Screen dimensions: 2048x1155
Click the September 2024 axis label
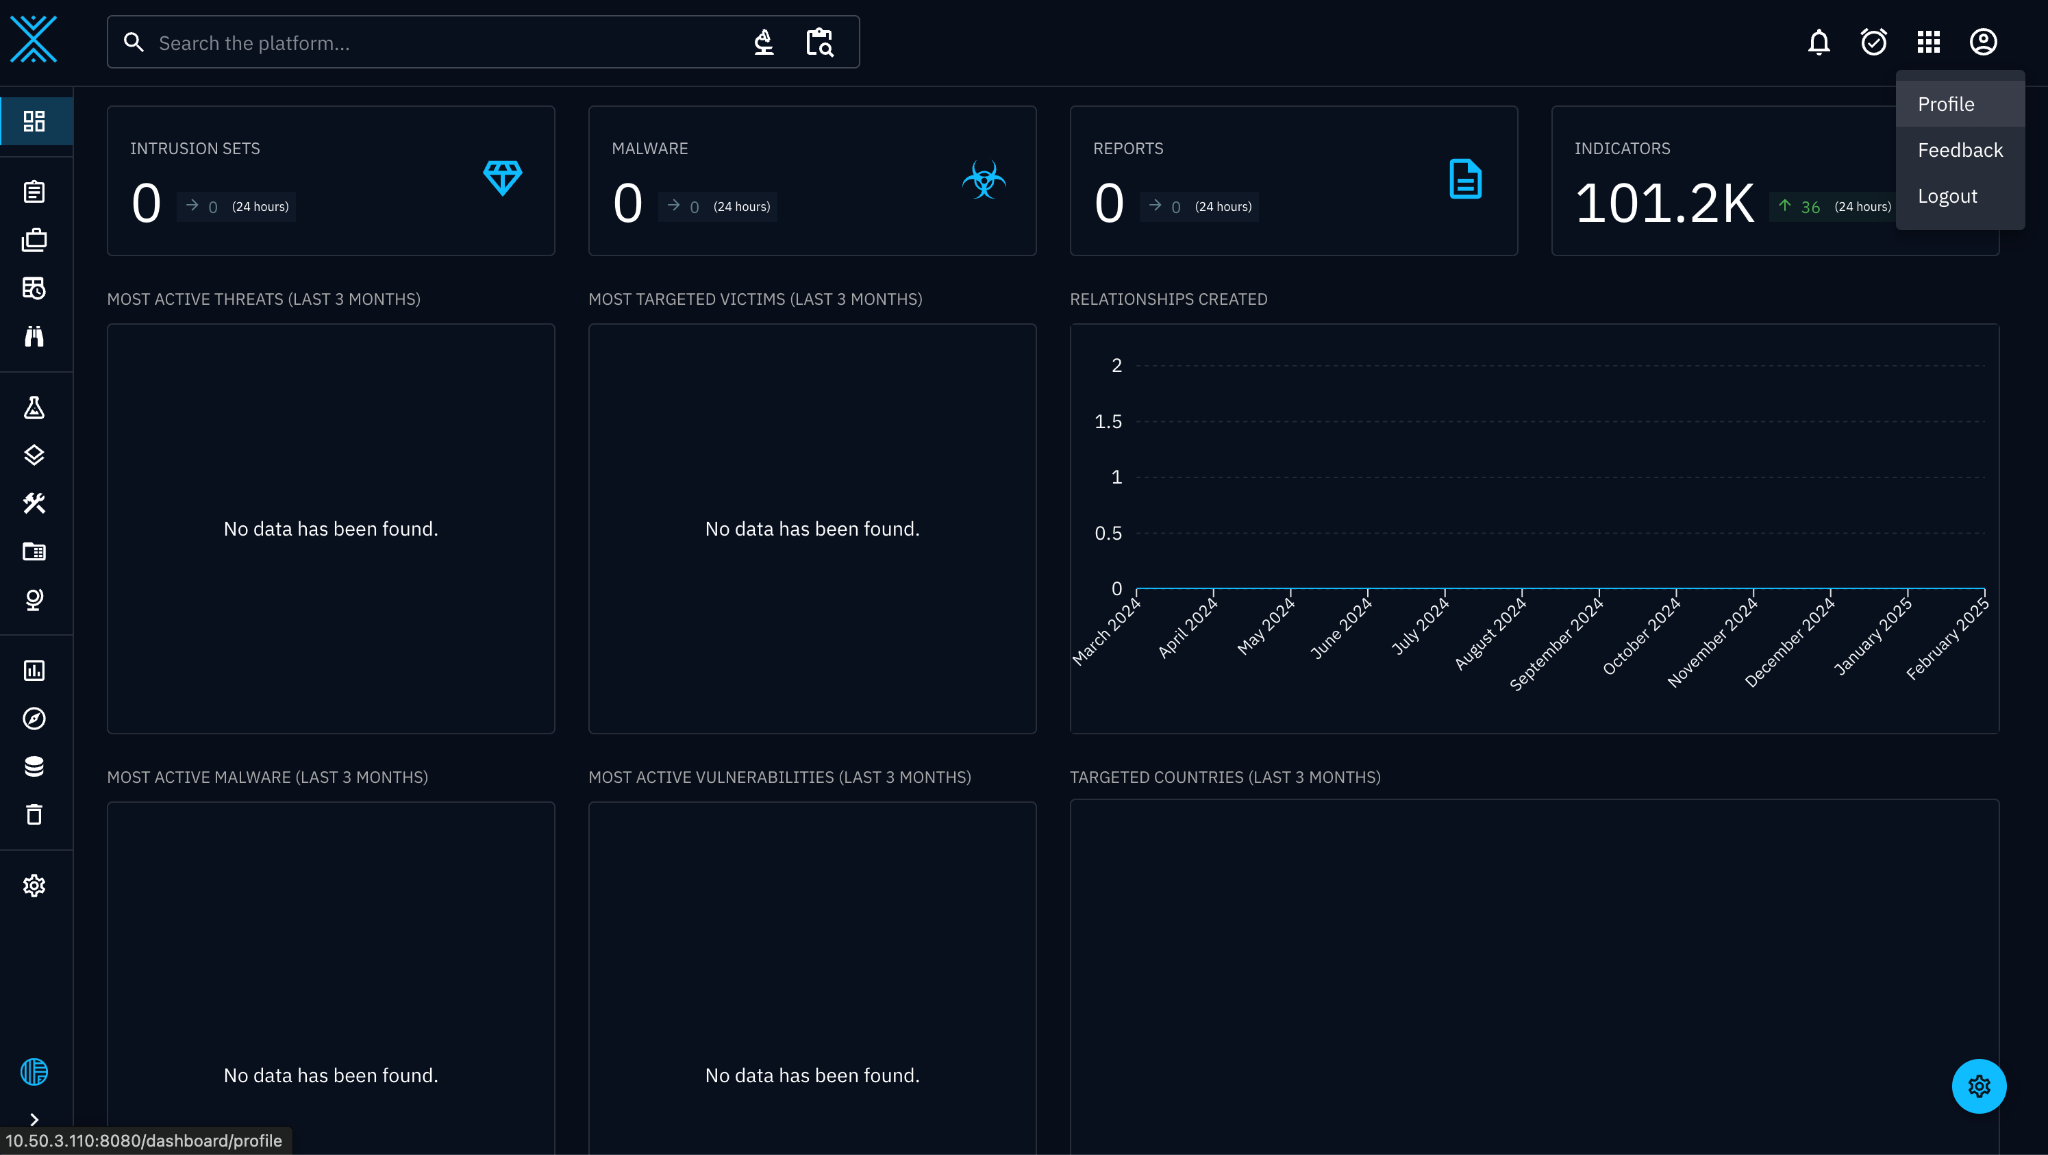click(1556, 644)
